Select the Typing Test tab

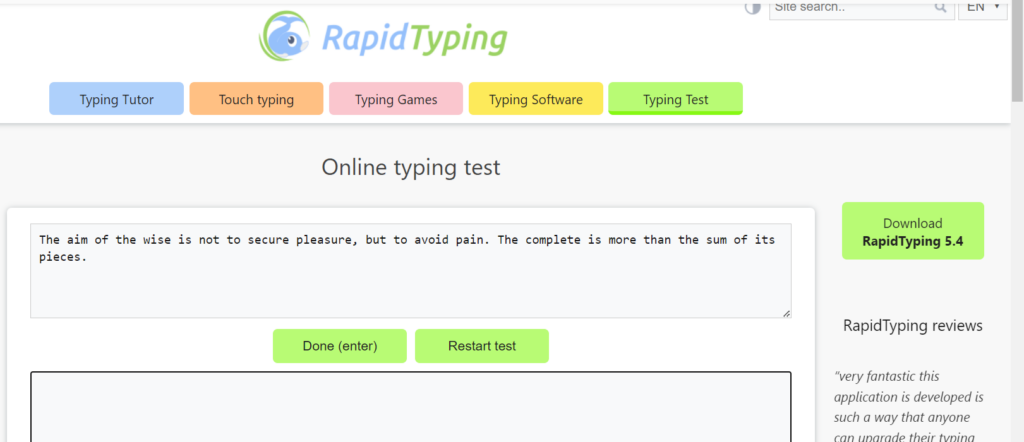click(675, 99)
